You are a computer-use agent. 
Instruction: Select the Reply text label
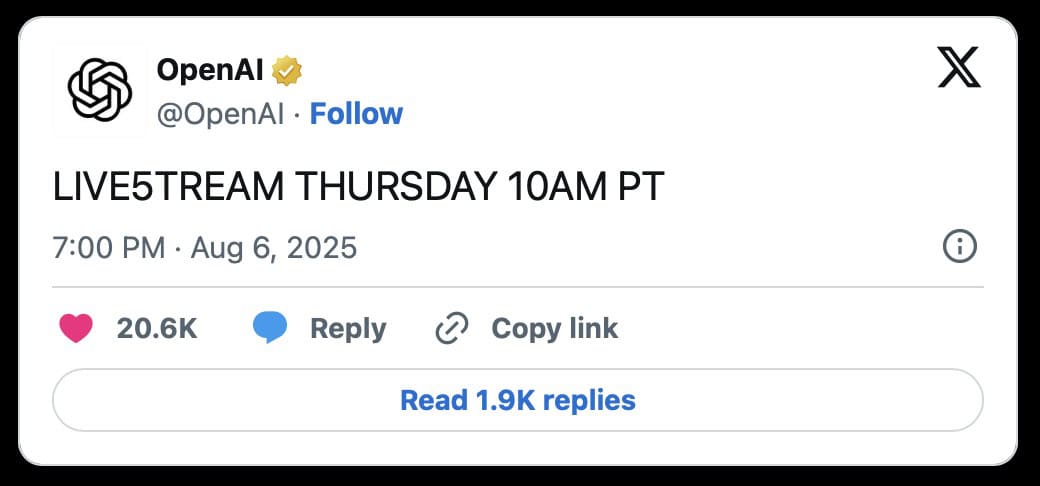[348, 330]
